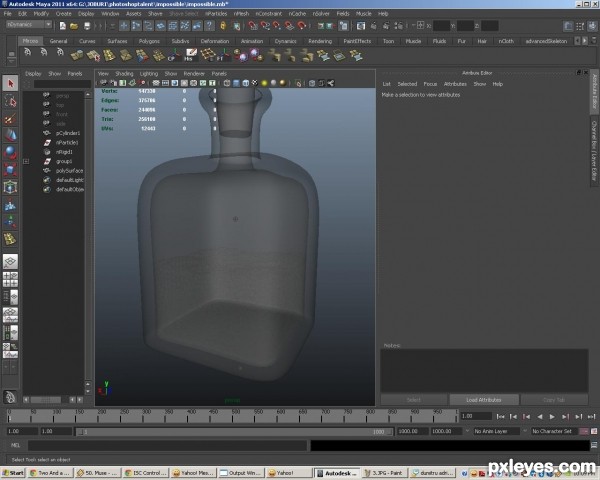Open shelf options menu arrow at far right
Image resolution: width=600 pixels, height=480 pixels.
(594, 40)
